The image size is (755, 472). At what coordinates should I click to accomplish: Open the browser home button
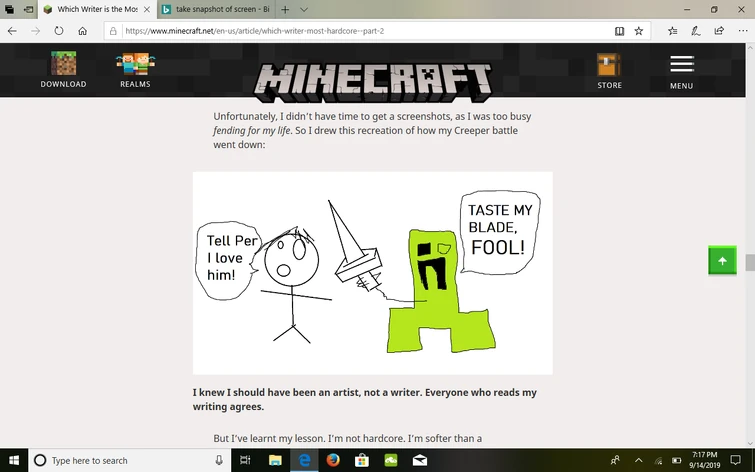(x=82, y=31)
